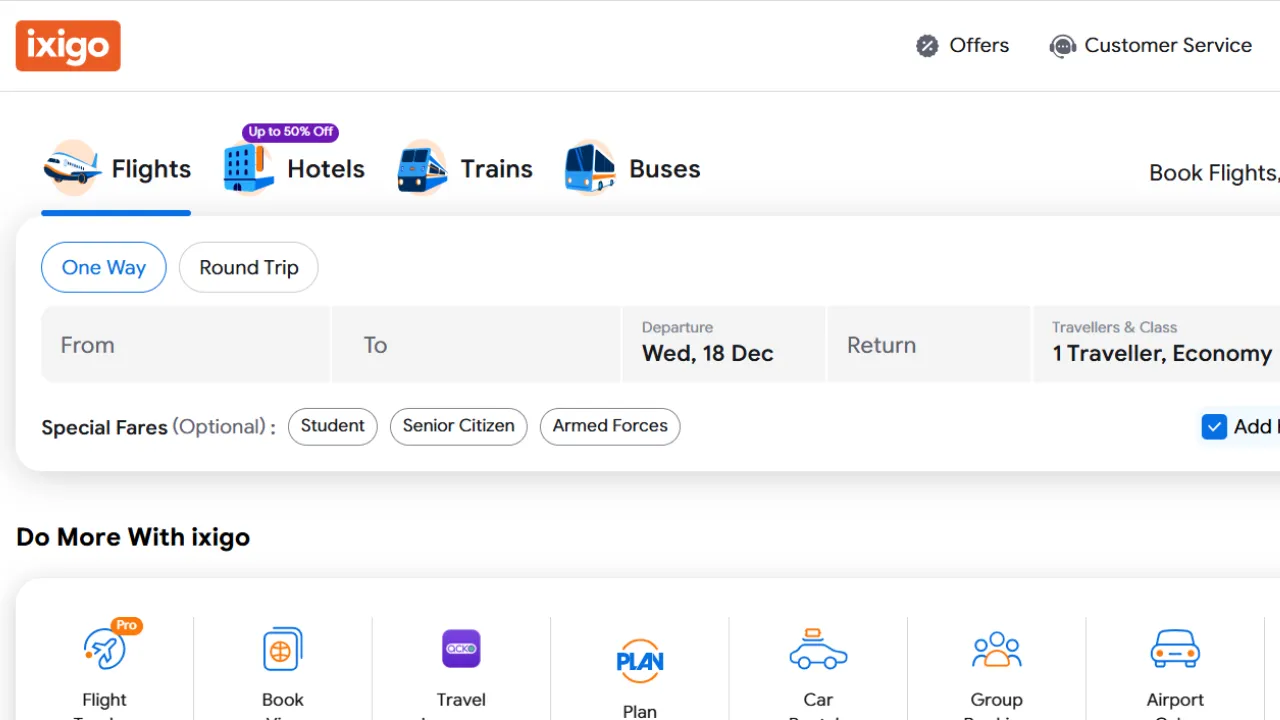This screenshot has width=1280, height=720.
Task: Click the ixigo logo
Action: 68,46
